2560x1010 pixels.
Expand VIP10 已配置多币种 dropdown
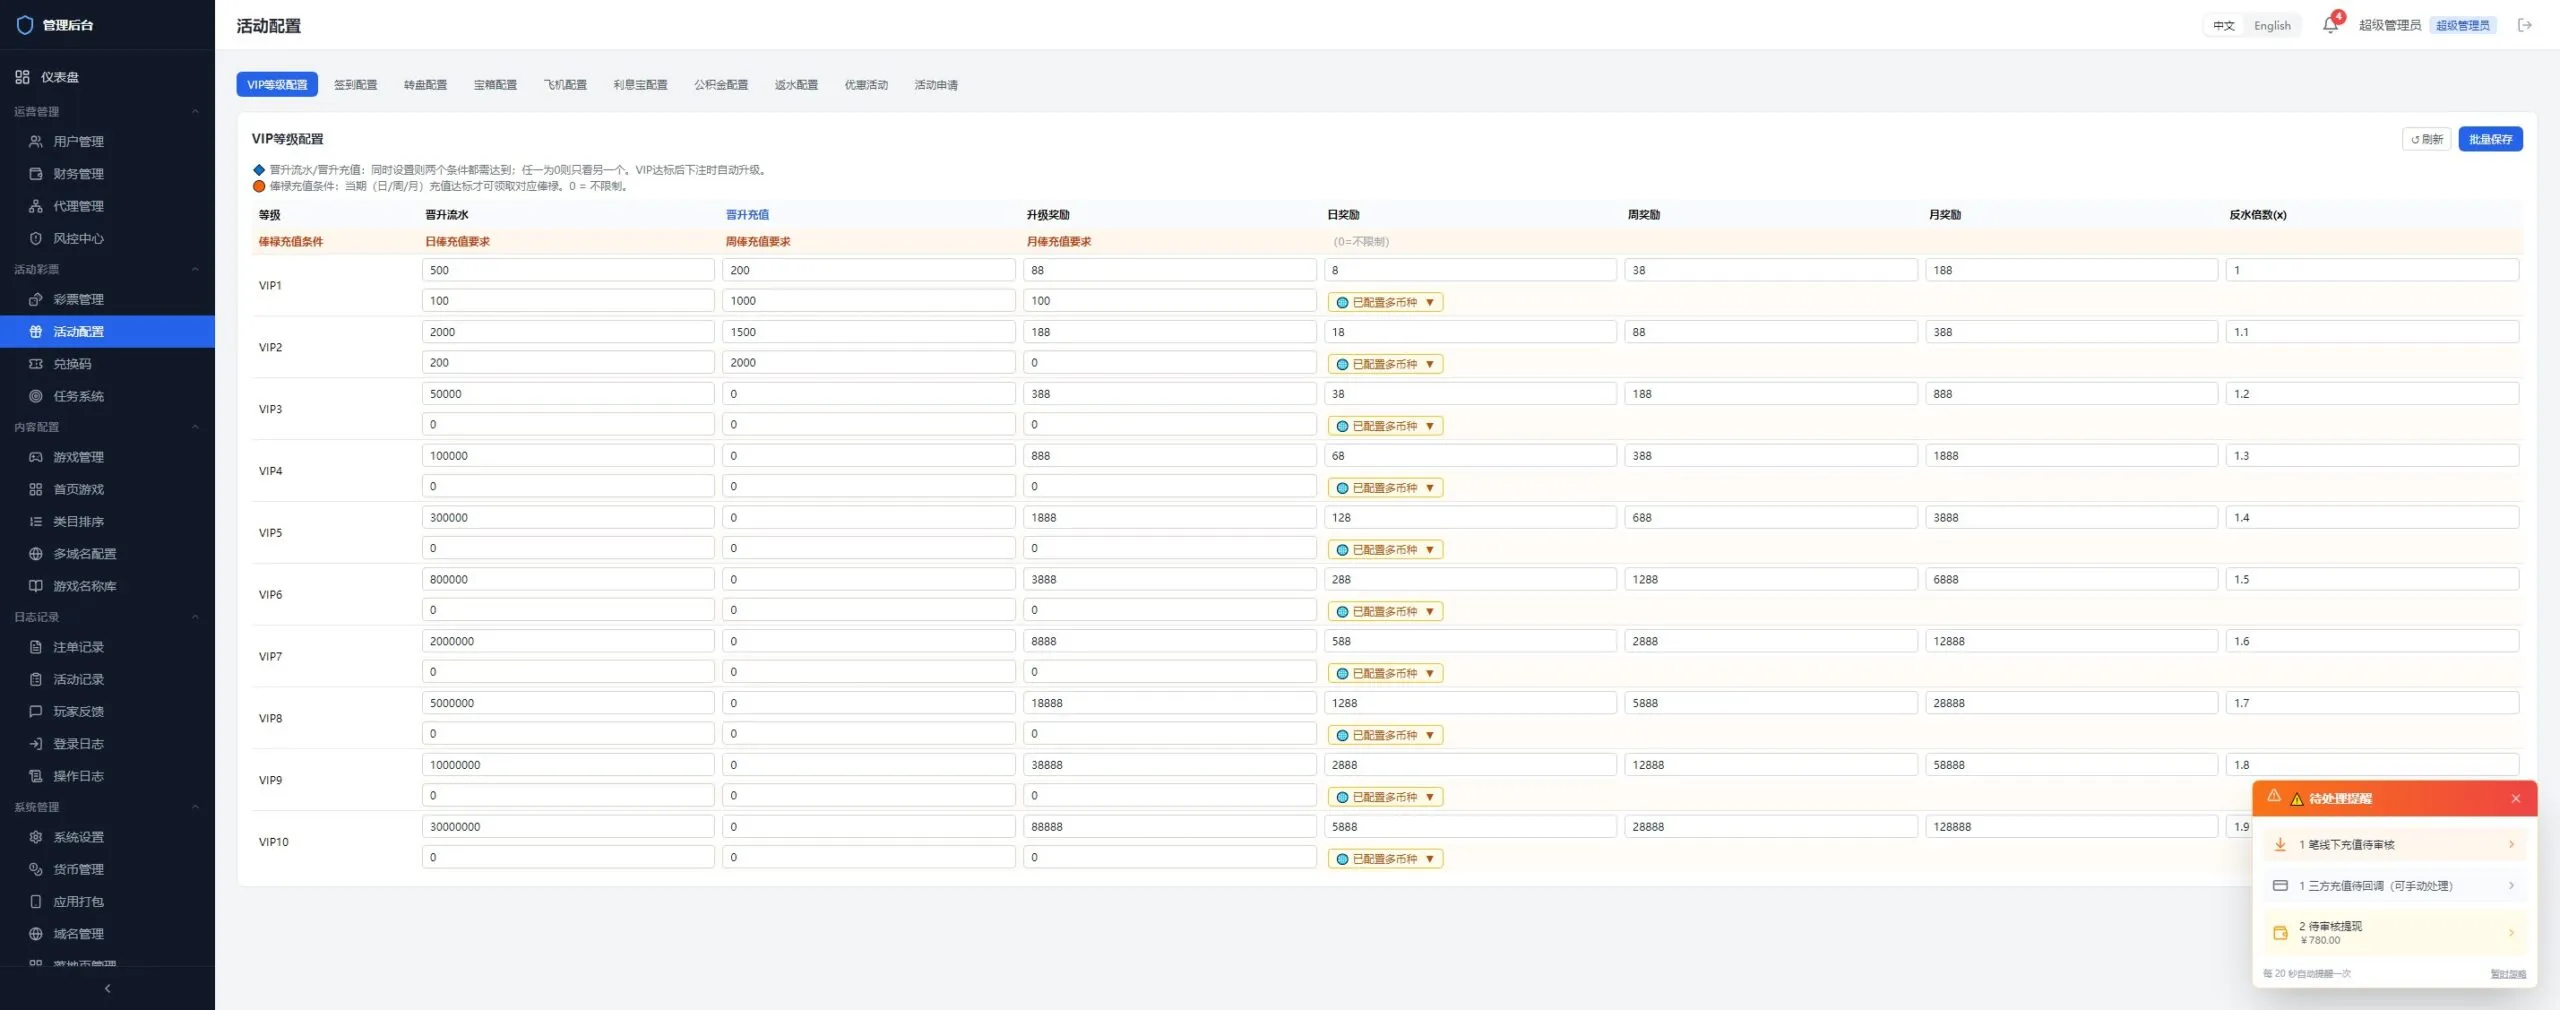click(x=1385, y=859)
